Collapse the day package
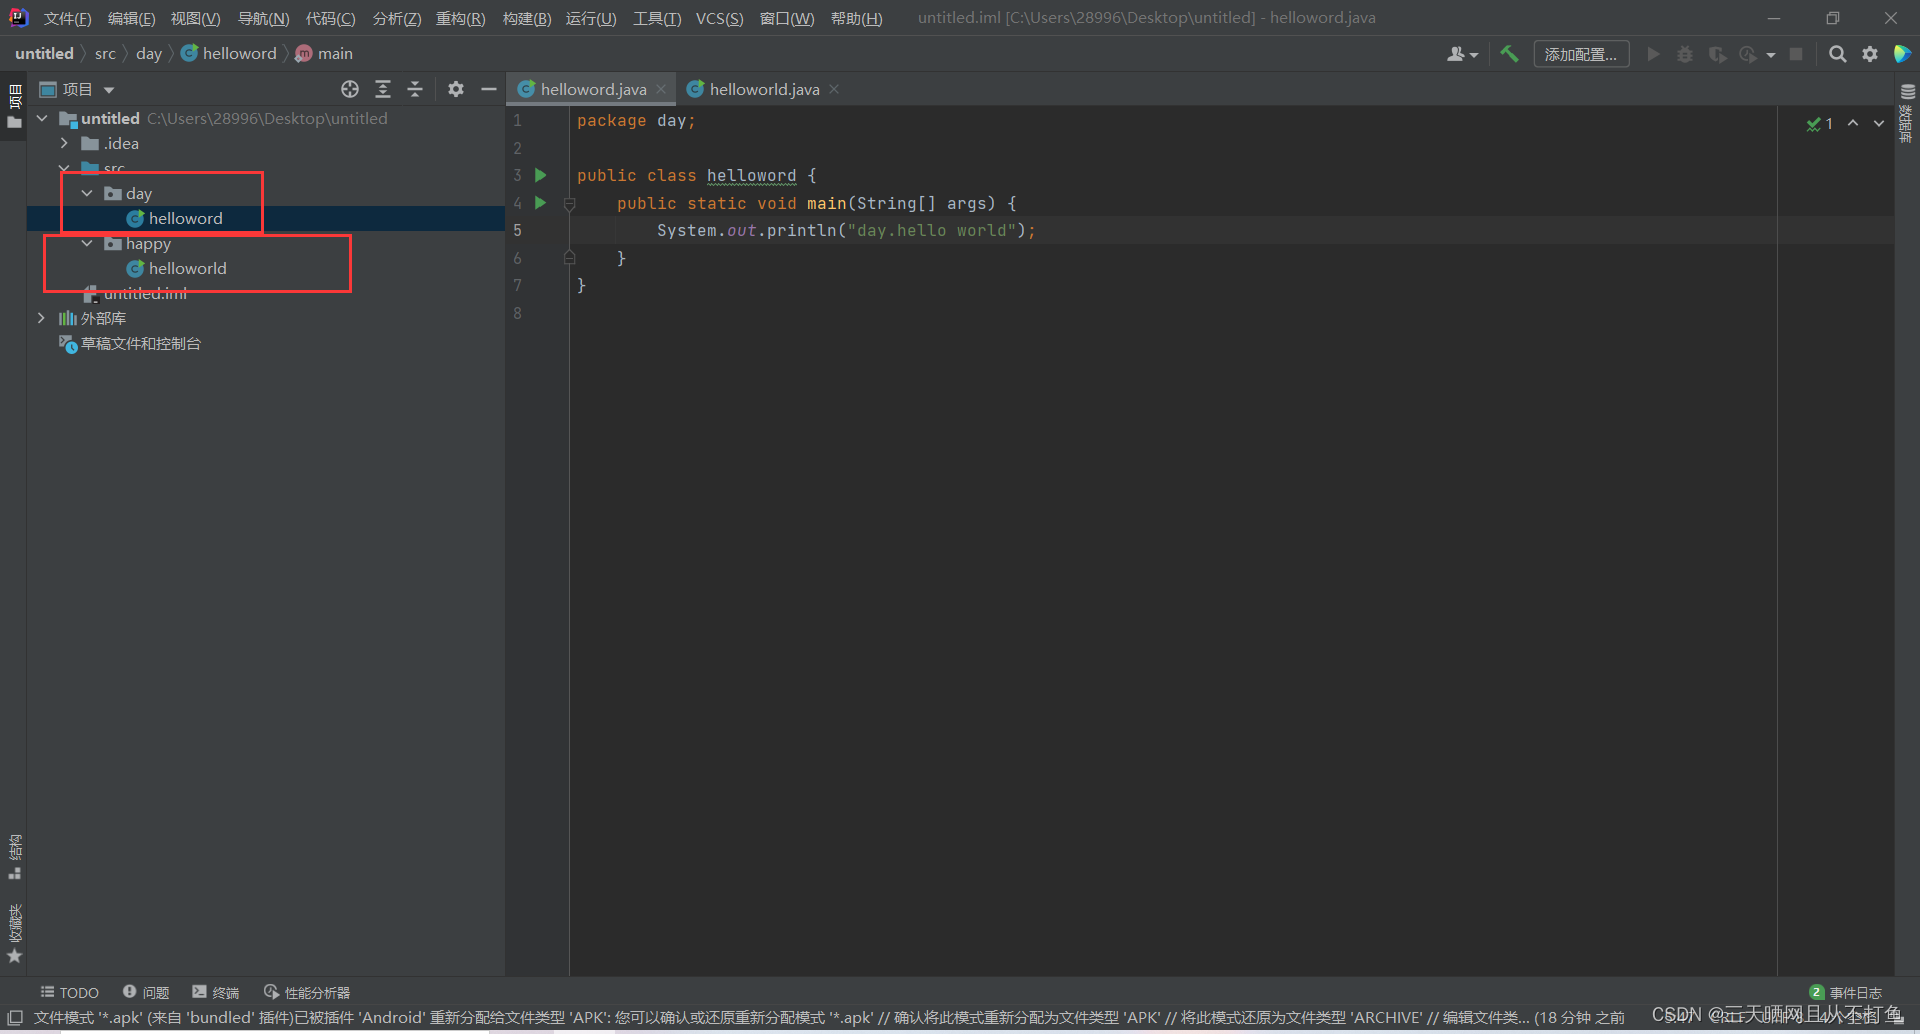The width and height of the screenshot is (1920, 1034). tap(87, 193)
